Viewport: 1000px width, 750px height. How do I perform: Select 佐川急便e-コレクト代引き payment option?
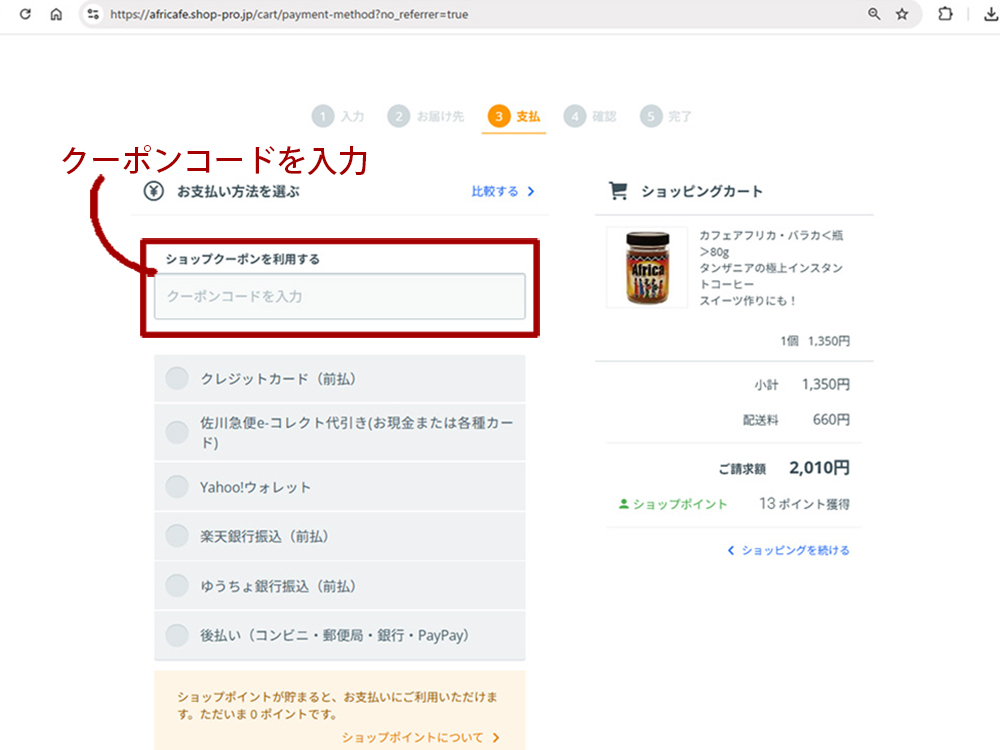(177, 432)
